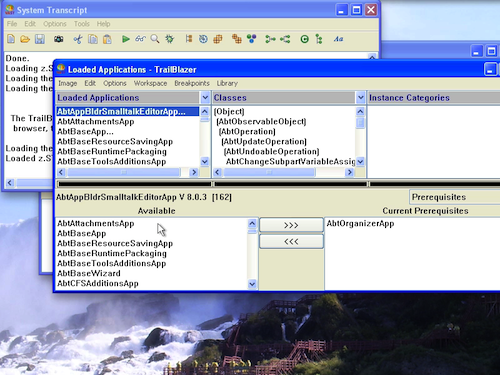Screen dimensions: 500x375
Task: Click Classes list scroll down arrow
Action: (360, 162)
